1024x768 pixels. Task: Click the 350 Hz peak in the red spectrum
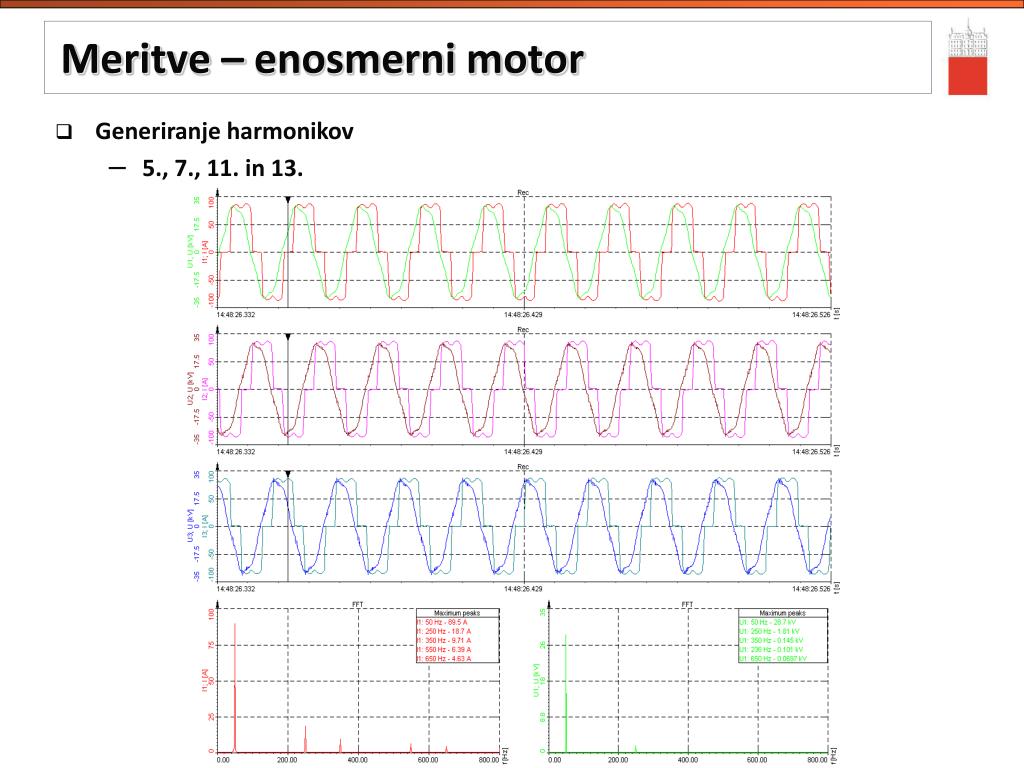340,745
